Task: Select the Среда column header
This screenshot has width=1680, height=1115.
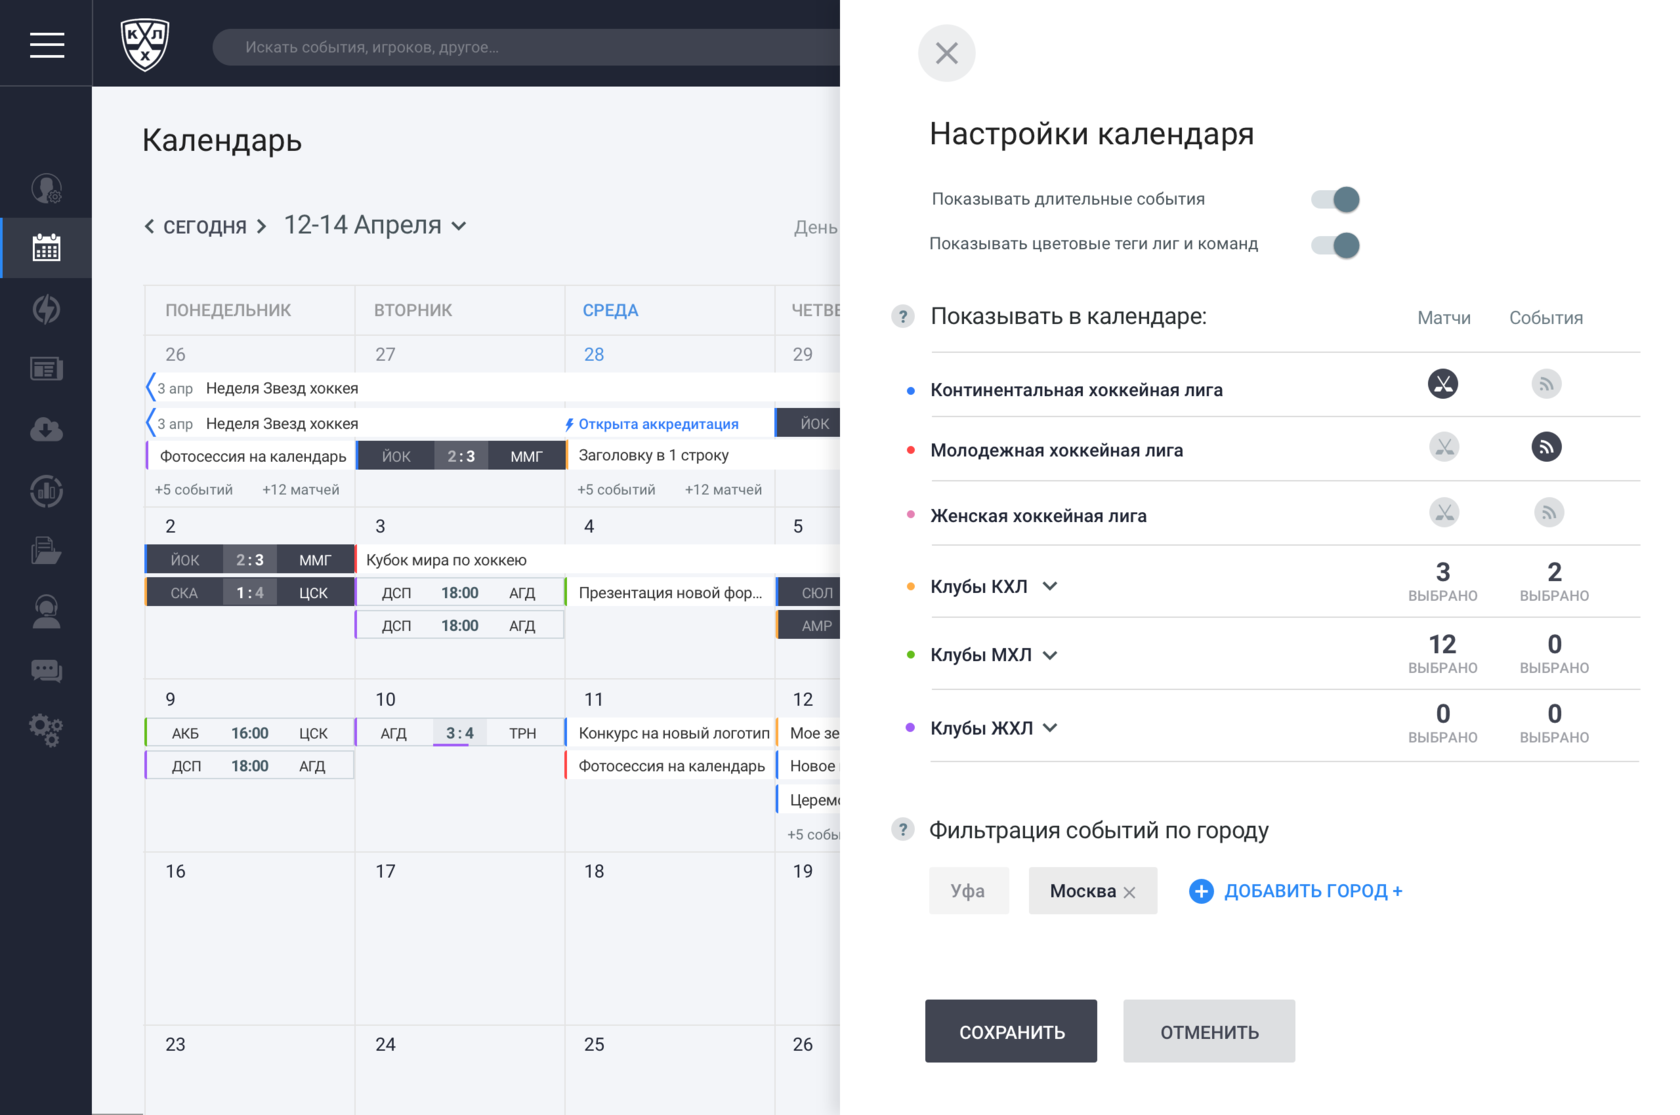Action: (x=610, y=310)
